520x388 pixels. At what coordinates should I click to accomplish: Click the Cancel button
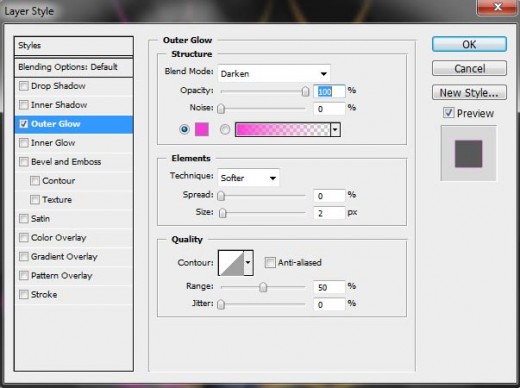(x=469, y=68)
